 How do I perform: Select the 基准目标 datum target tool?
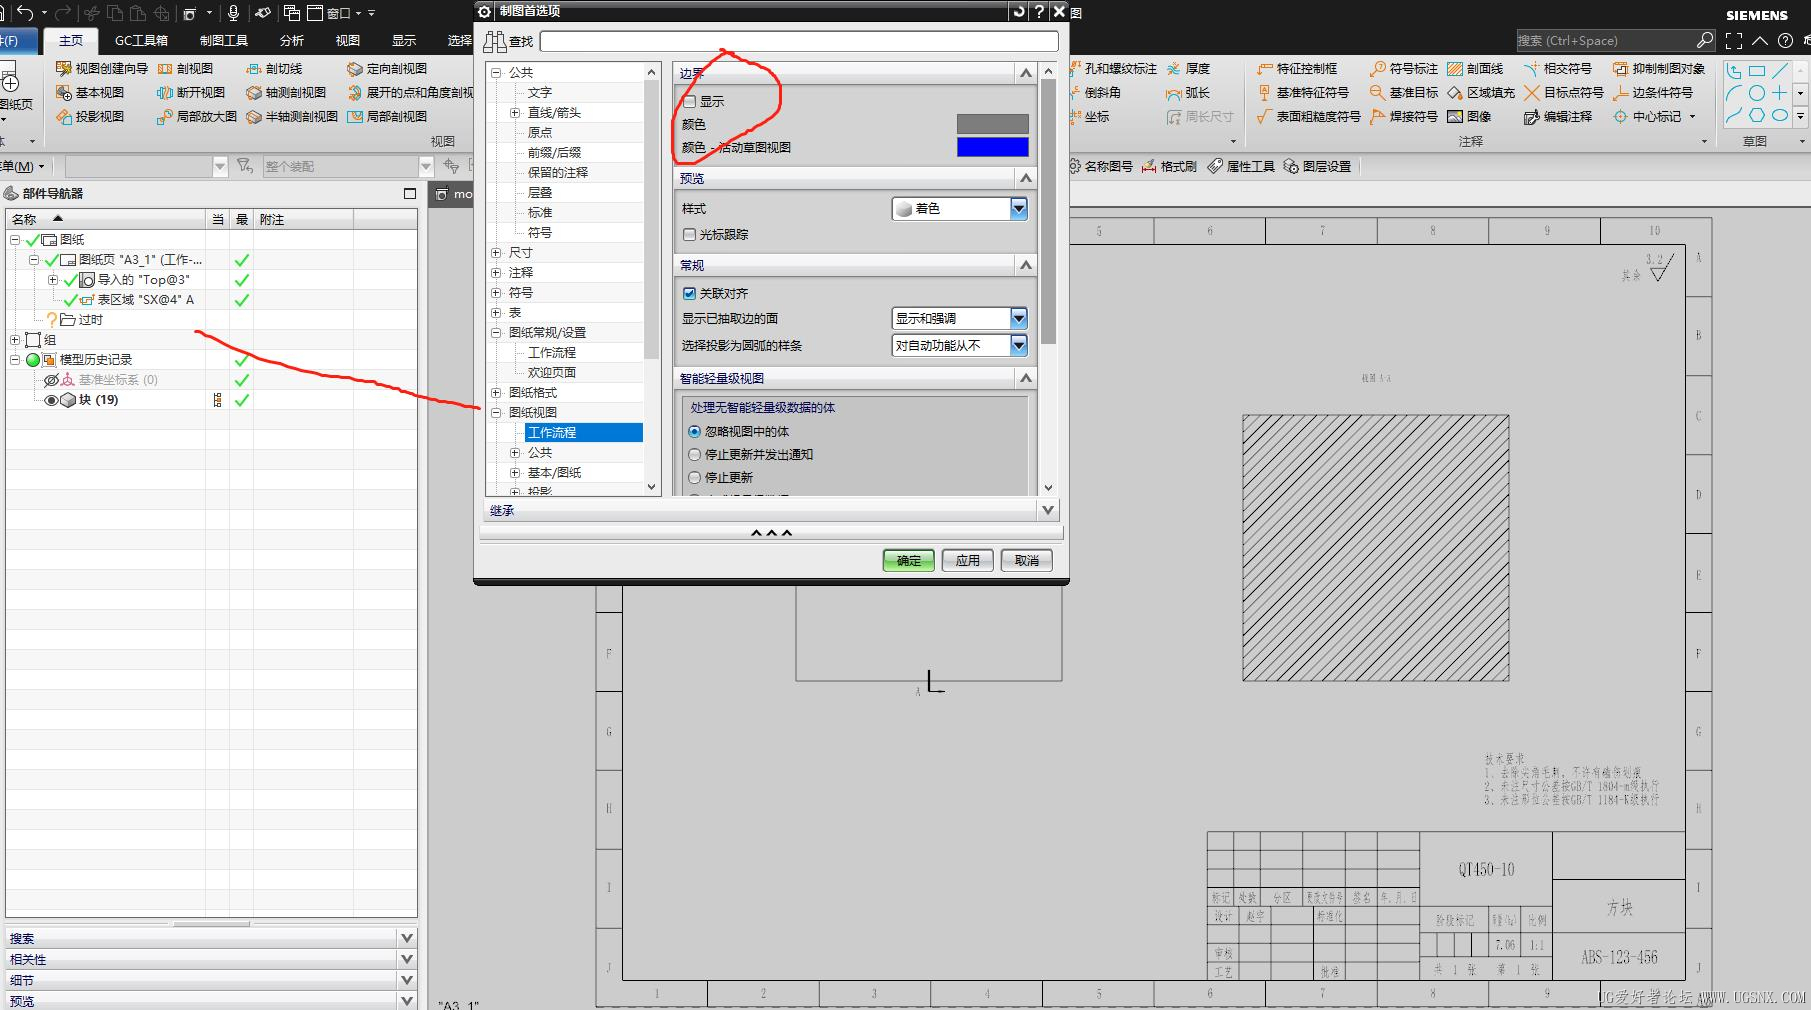click(1404, 92)
